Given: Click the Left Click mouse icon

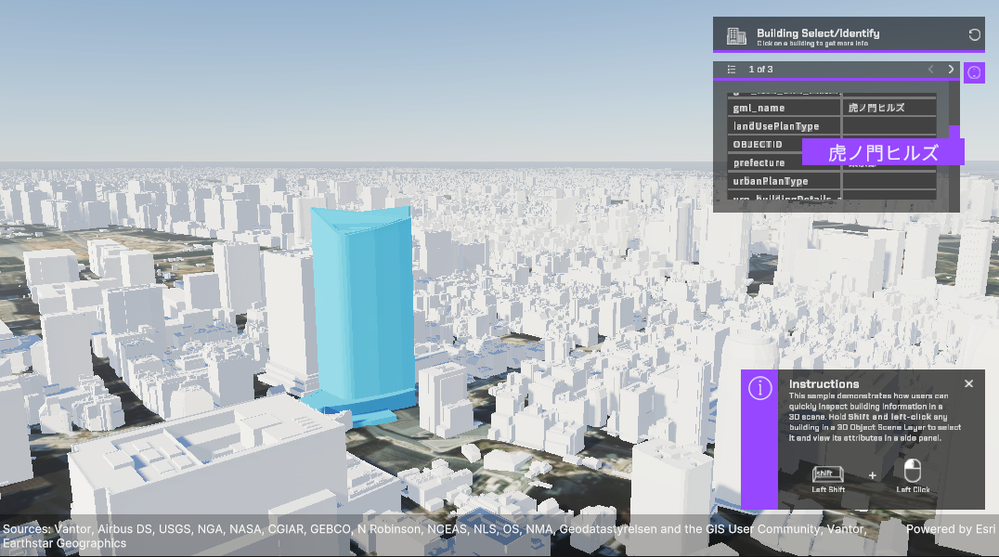Looking at the screenshot, I should pyautogui.click(x=912, y=471).
